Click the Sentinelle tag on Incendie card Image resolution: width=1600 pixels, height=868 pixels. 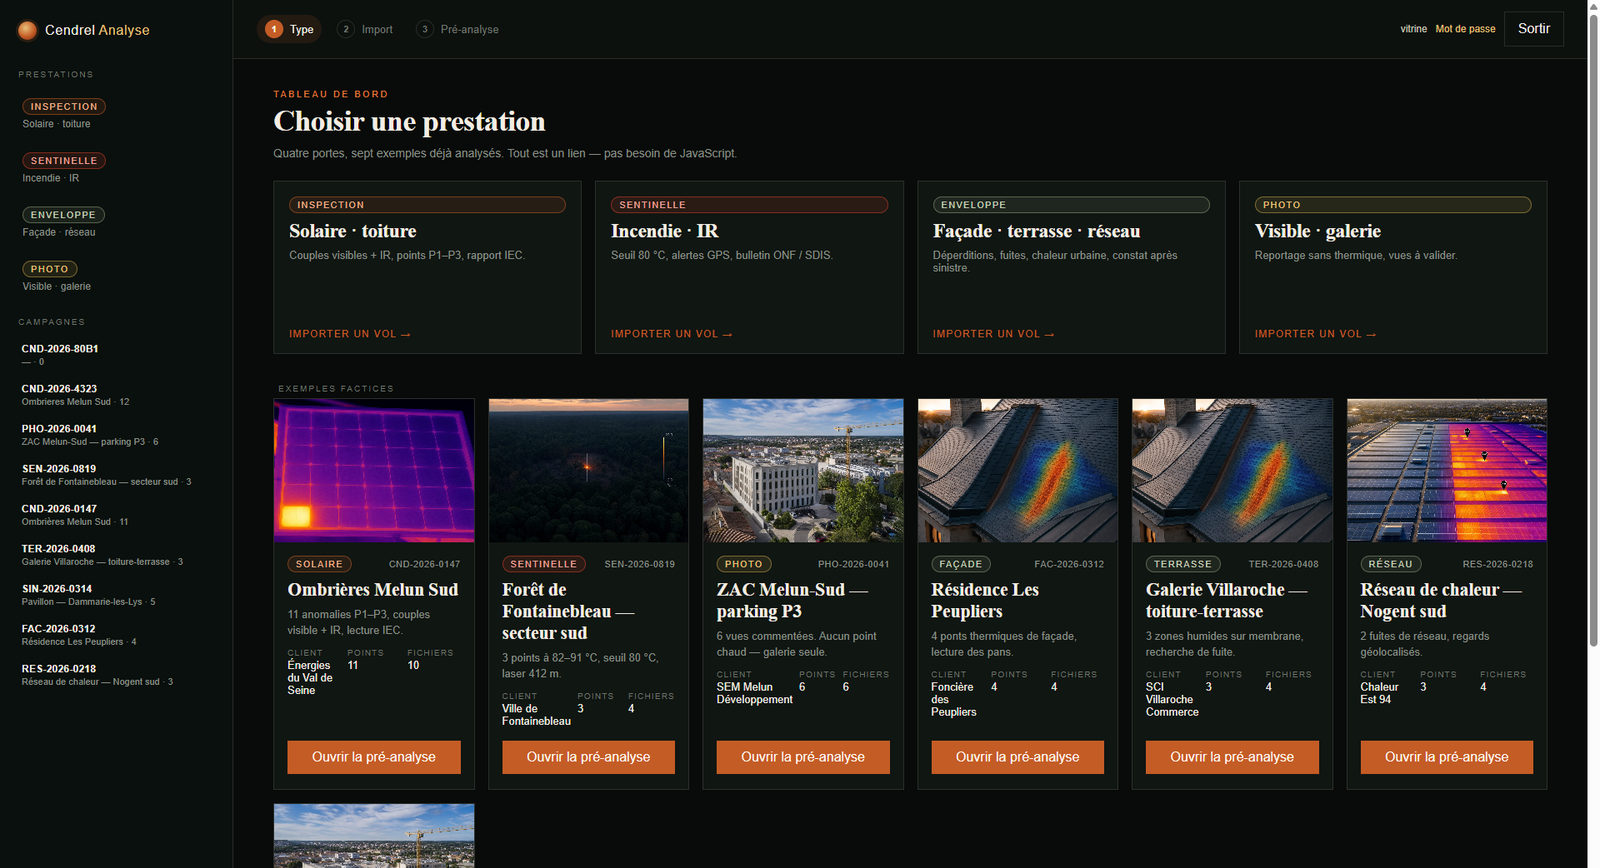[x=749, y=205]
